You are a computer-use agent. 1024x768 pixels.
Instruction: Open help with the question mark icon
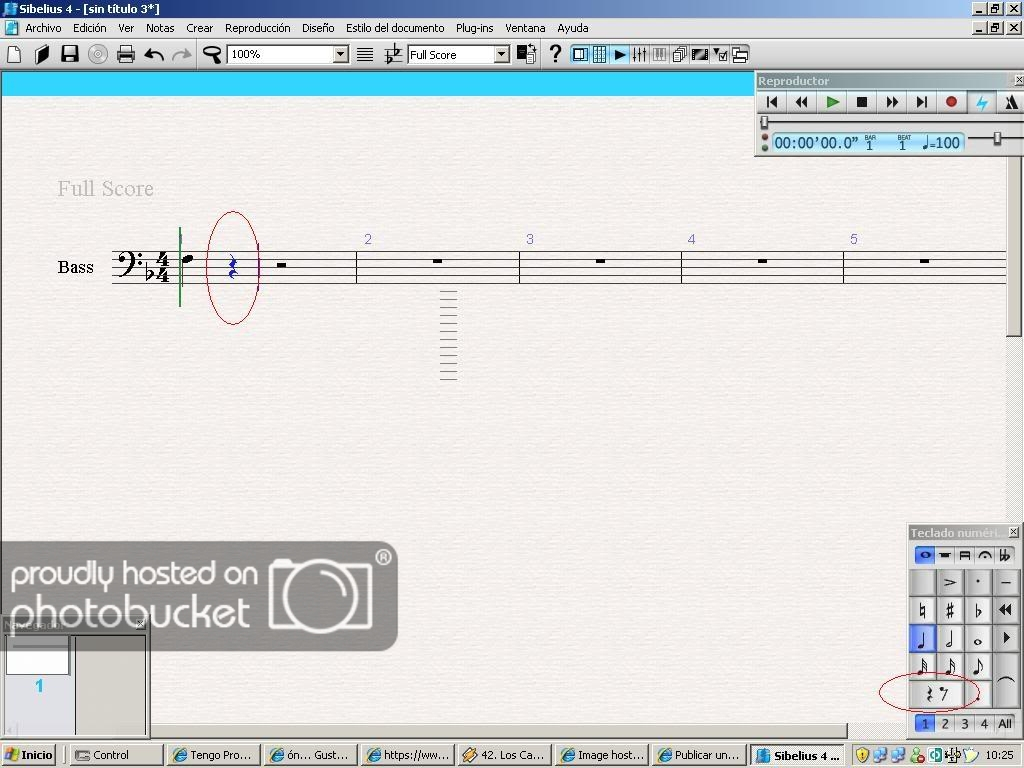[555, 54]
